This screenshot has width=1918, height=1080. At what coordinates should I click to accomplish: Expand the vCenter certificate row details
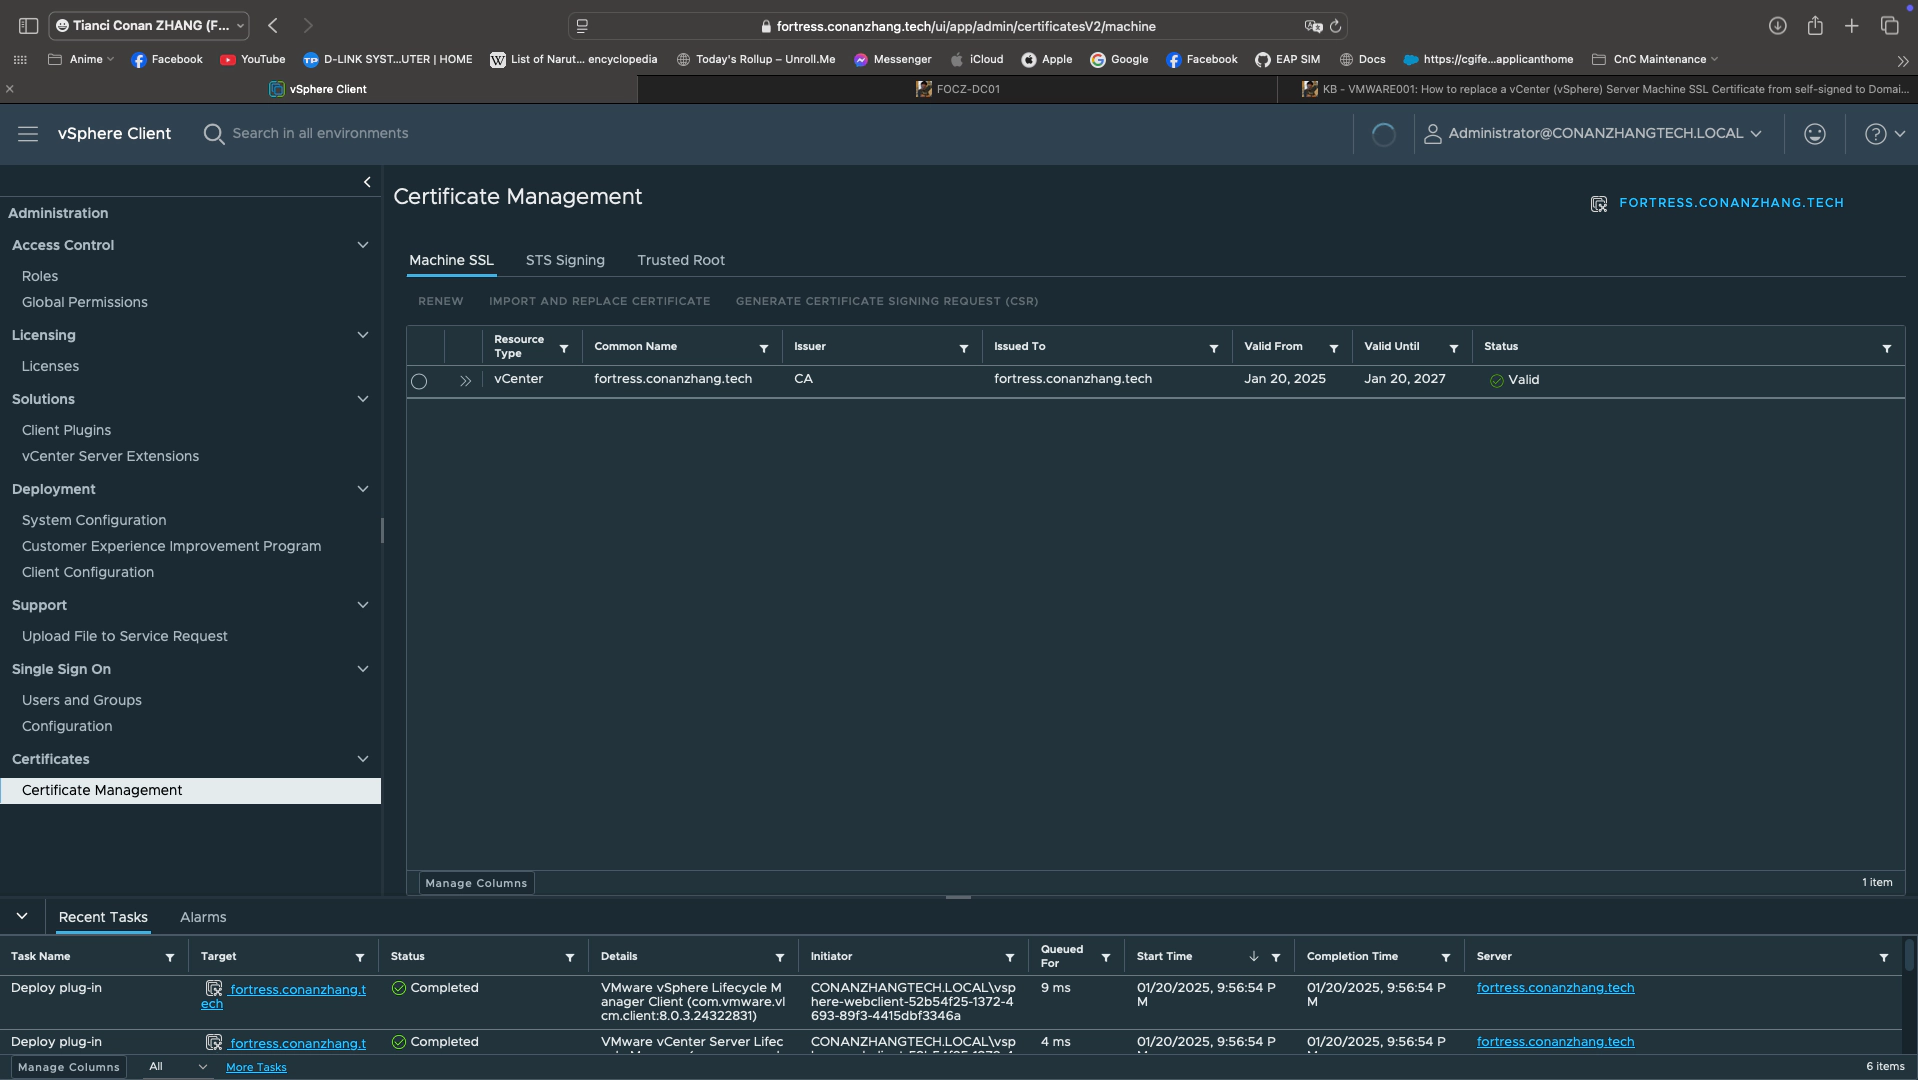(465, 381)
